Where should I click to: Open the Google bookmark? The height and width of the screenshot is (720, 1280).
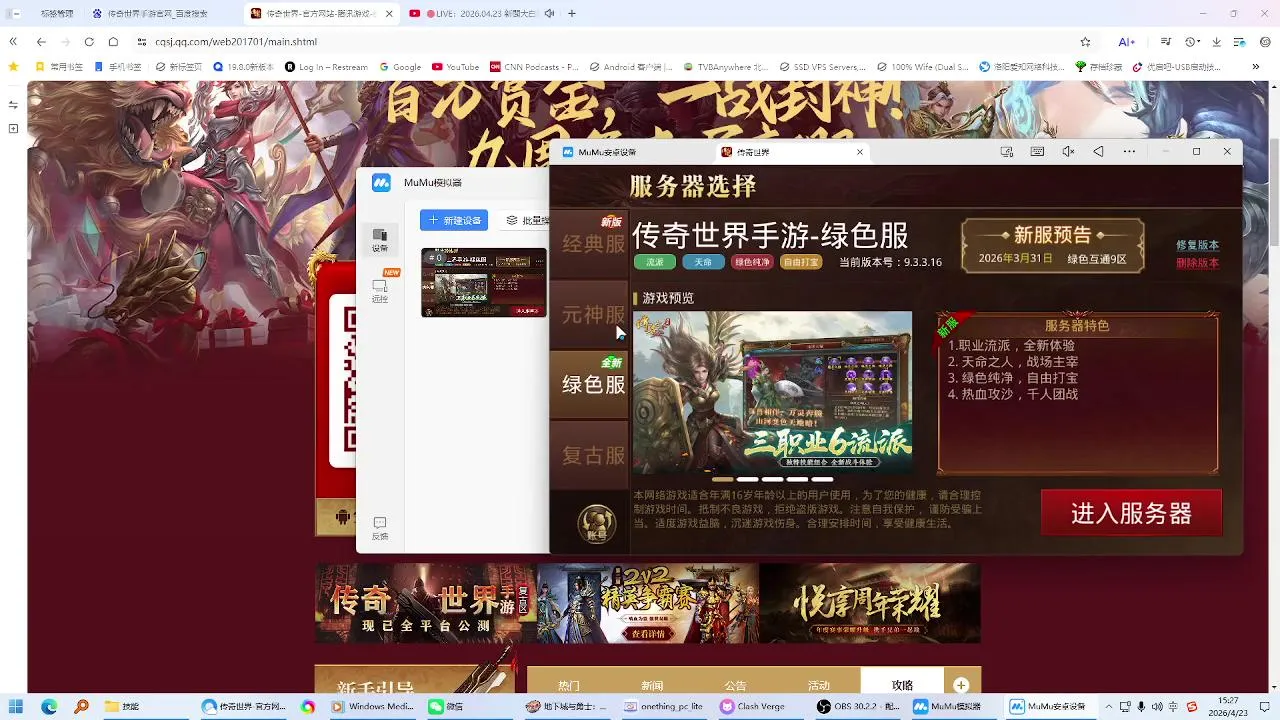point(400,67)
